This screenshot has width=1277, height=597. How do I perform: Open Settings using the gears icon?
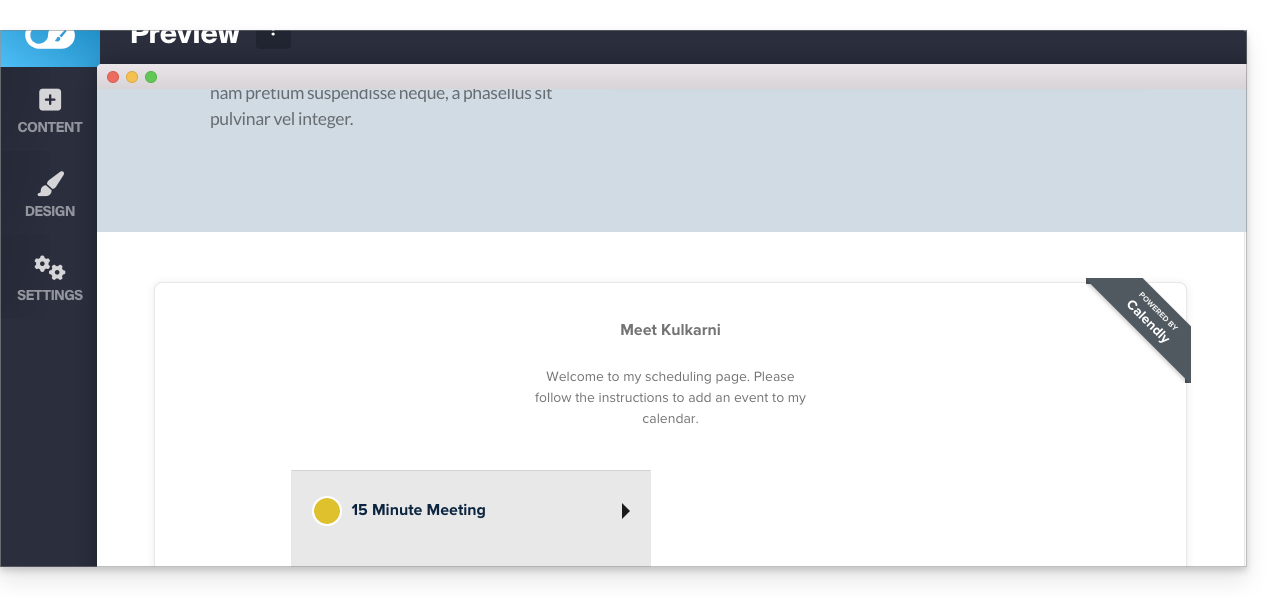[x=50, y=268]
